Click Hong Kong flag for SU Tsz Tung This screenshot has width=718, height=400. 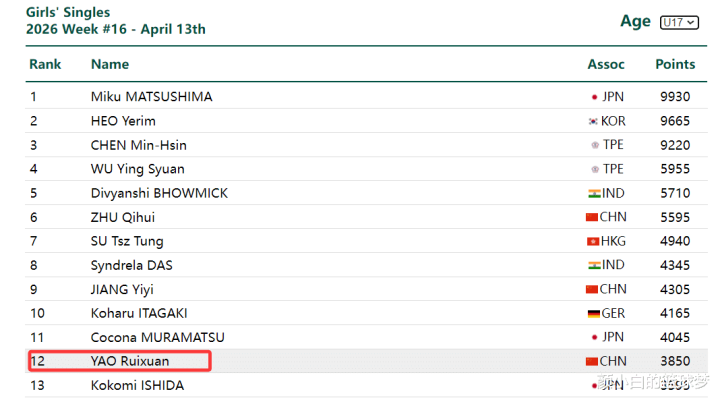(x=593, y=241)
